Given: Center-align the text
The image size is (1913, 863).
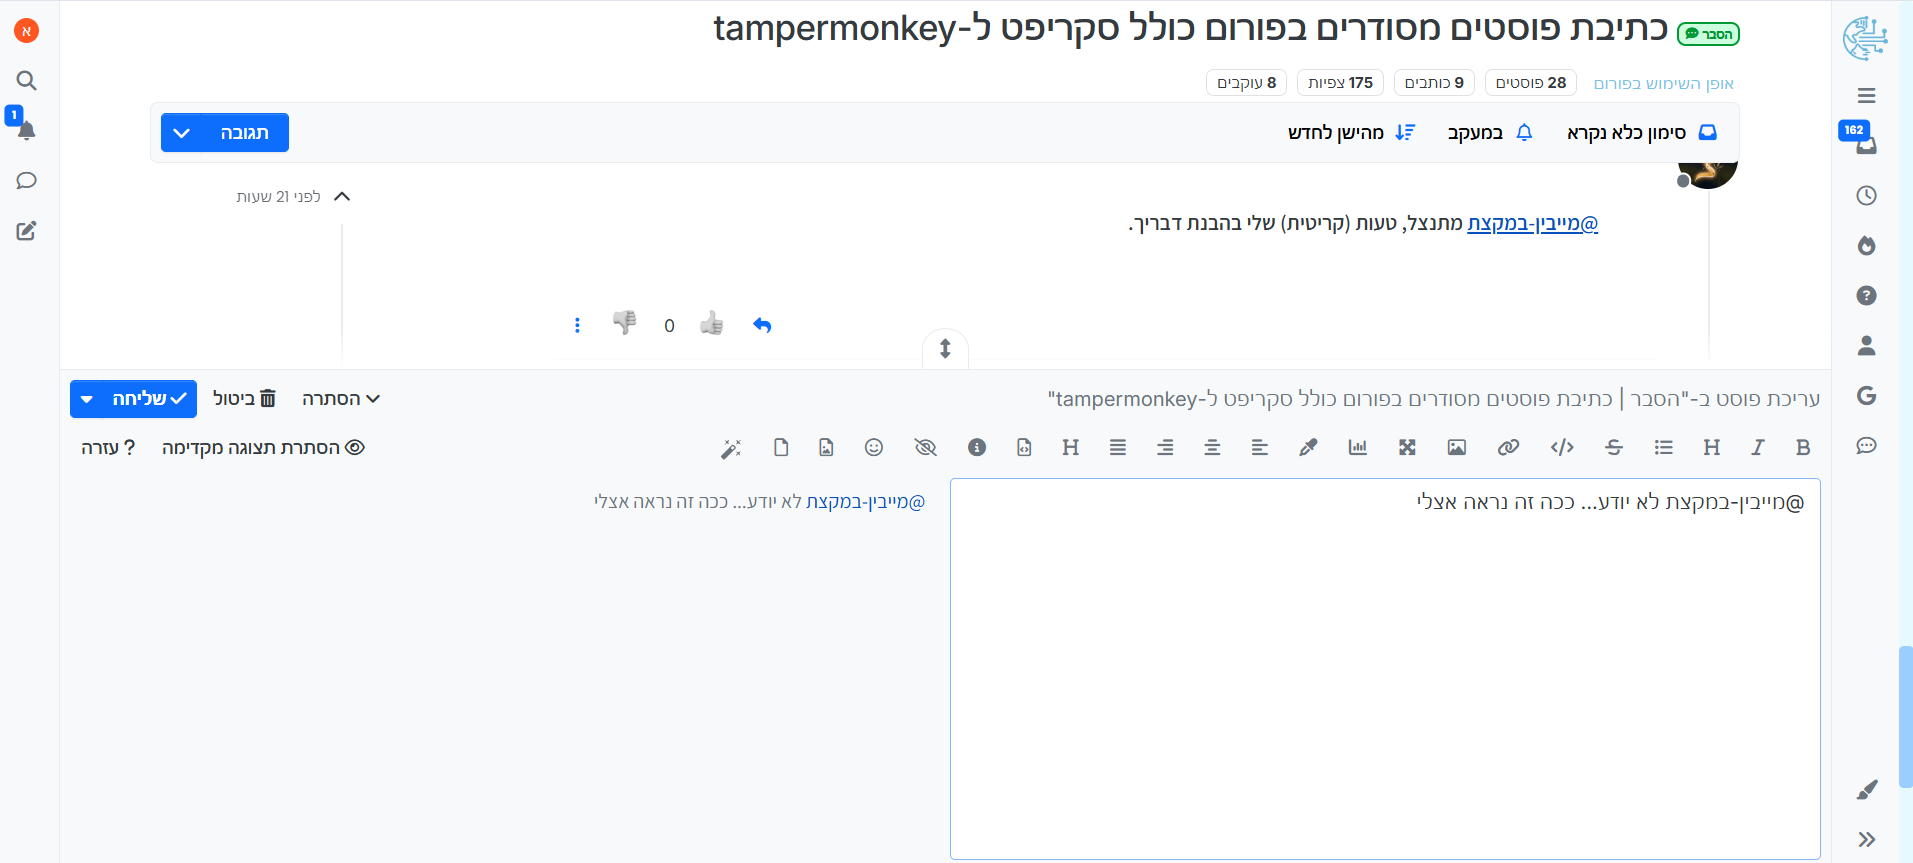Looking at the screenshot, I should pos(1212,448).
